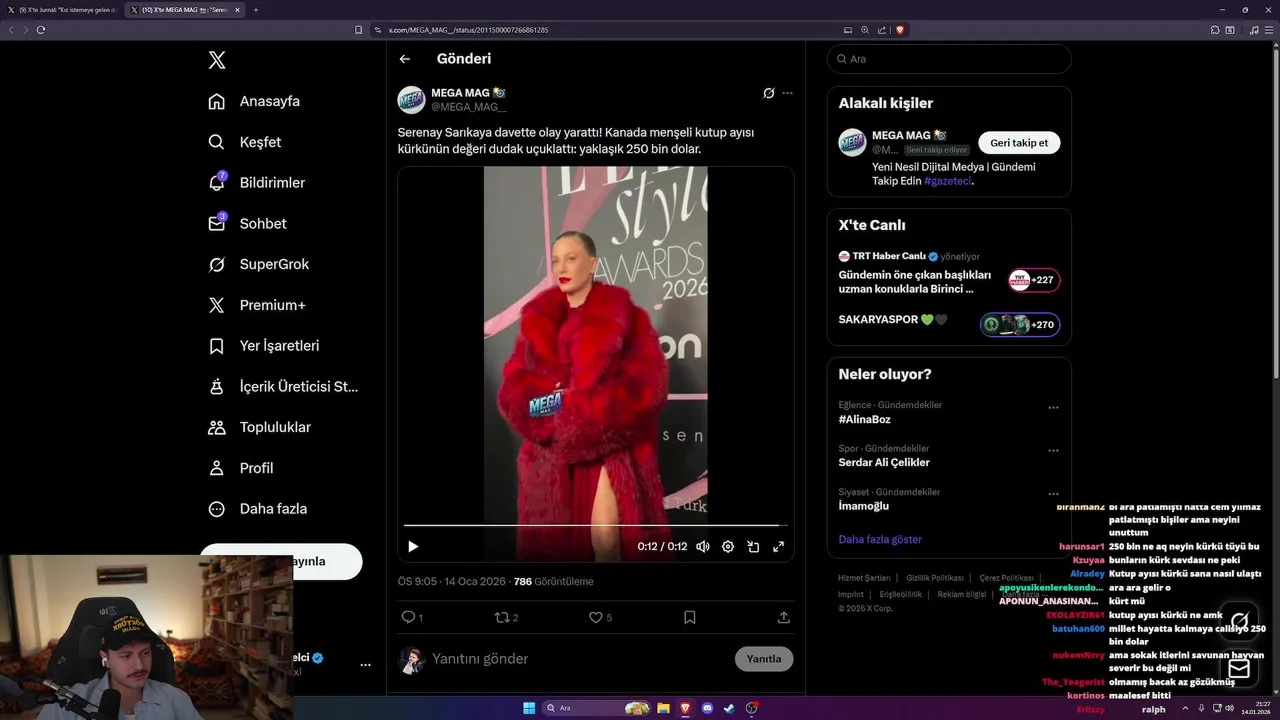Open the post's more options menu
The image size is (1280, 720).
point(788,93)
